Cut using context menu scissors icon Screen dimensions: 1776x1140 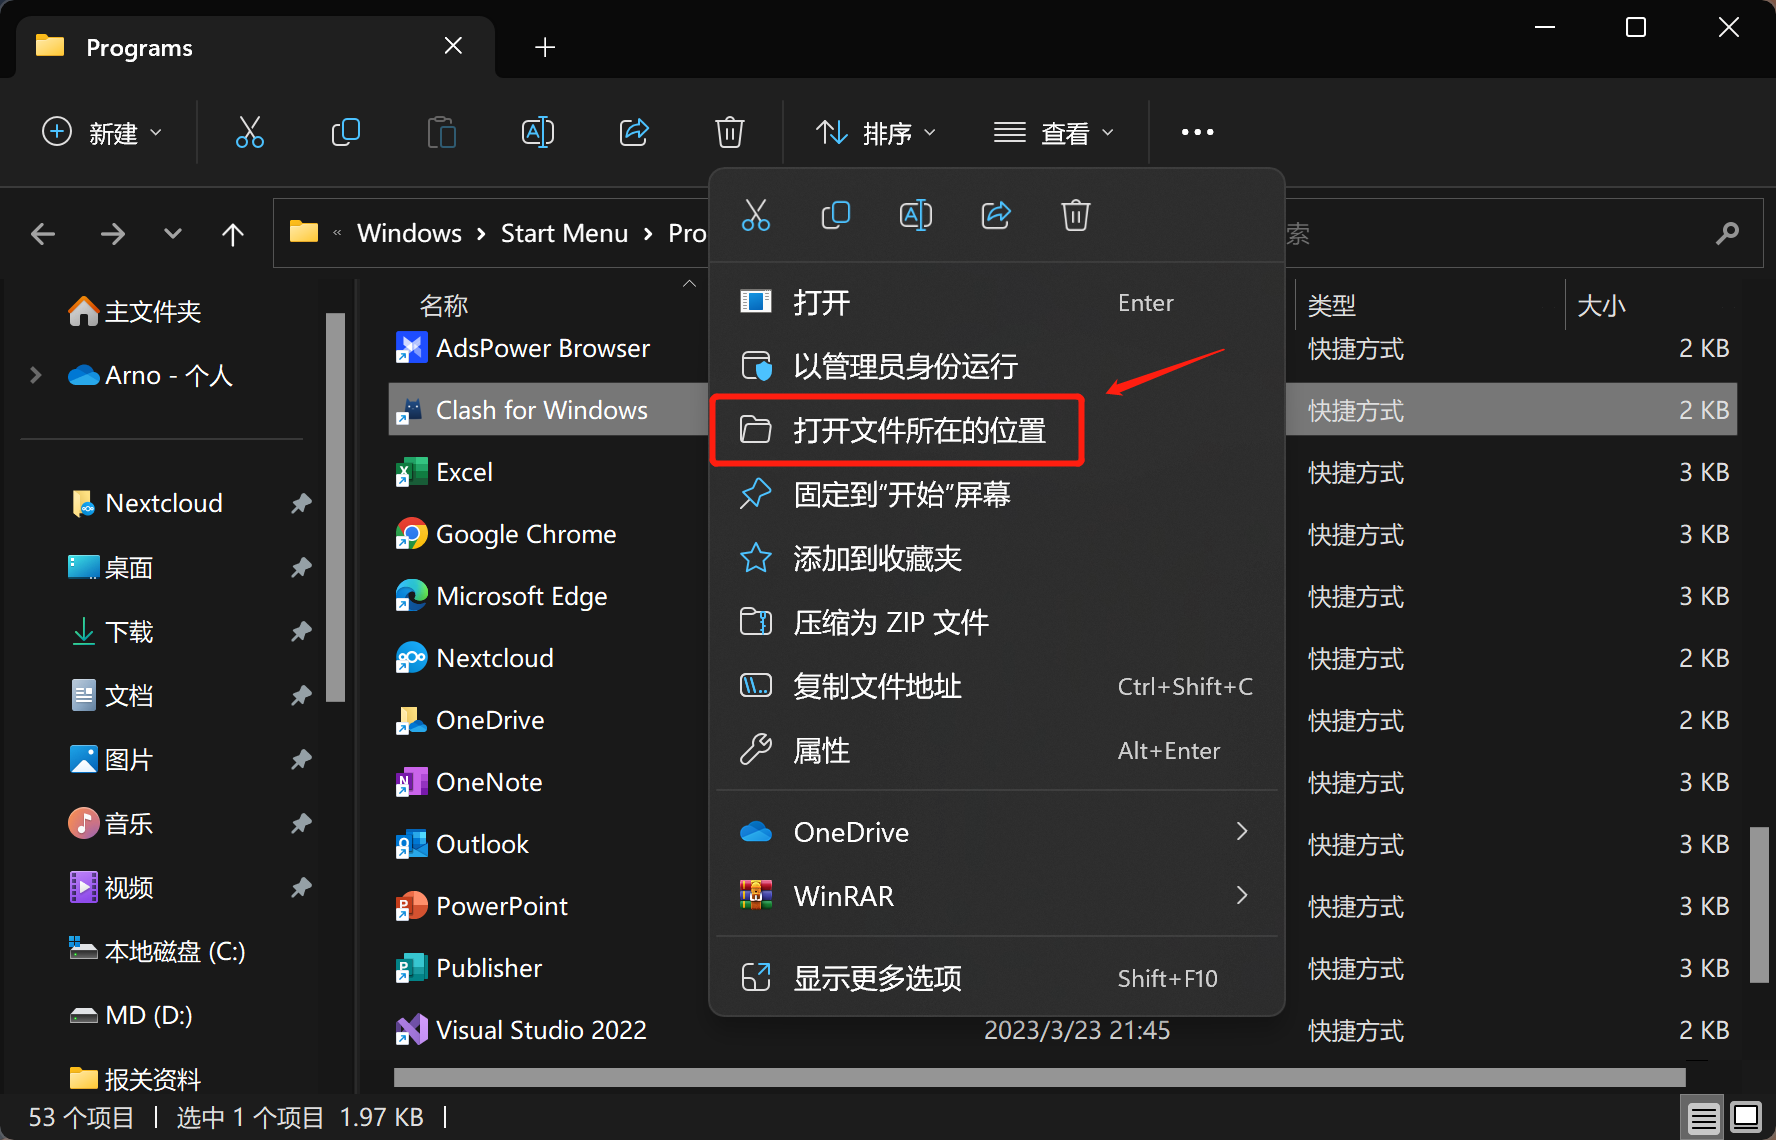pyautogui.click(x=756, y=215)
